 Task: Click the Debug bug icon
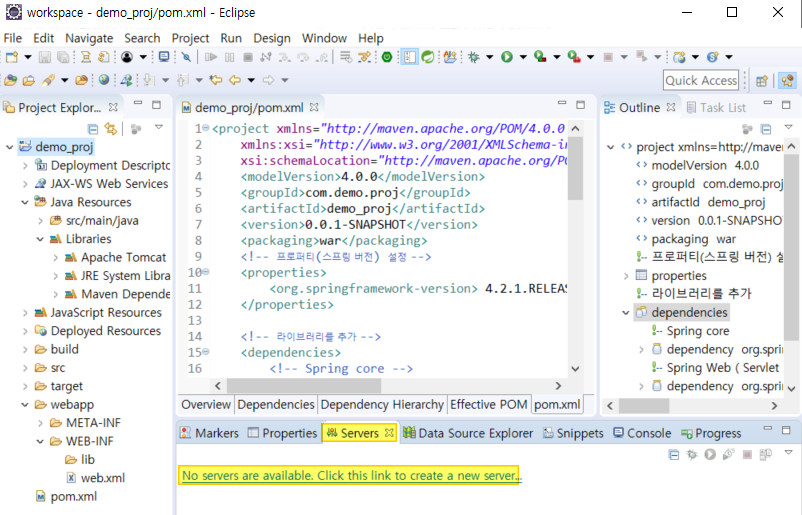coord(474,57)
